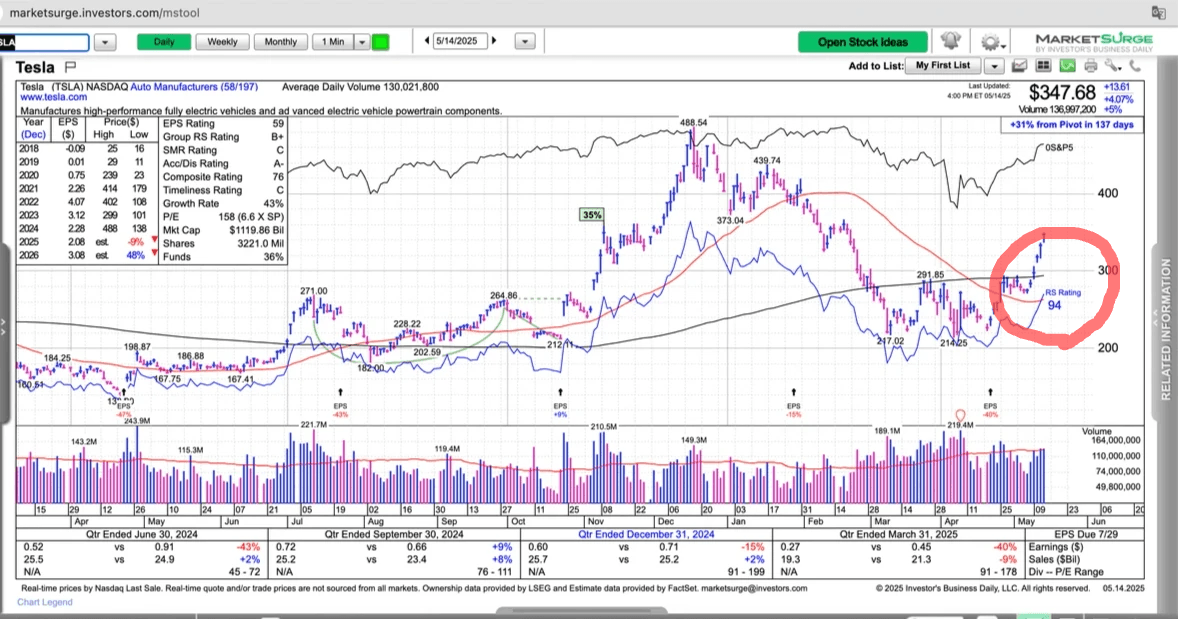Add stock to My First List

point(943,66)
